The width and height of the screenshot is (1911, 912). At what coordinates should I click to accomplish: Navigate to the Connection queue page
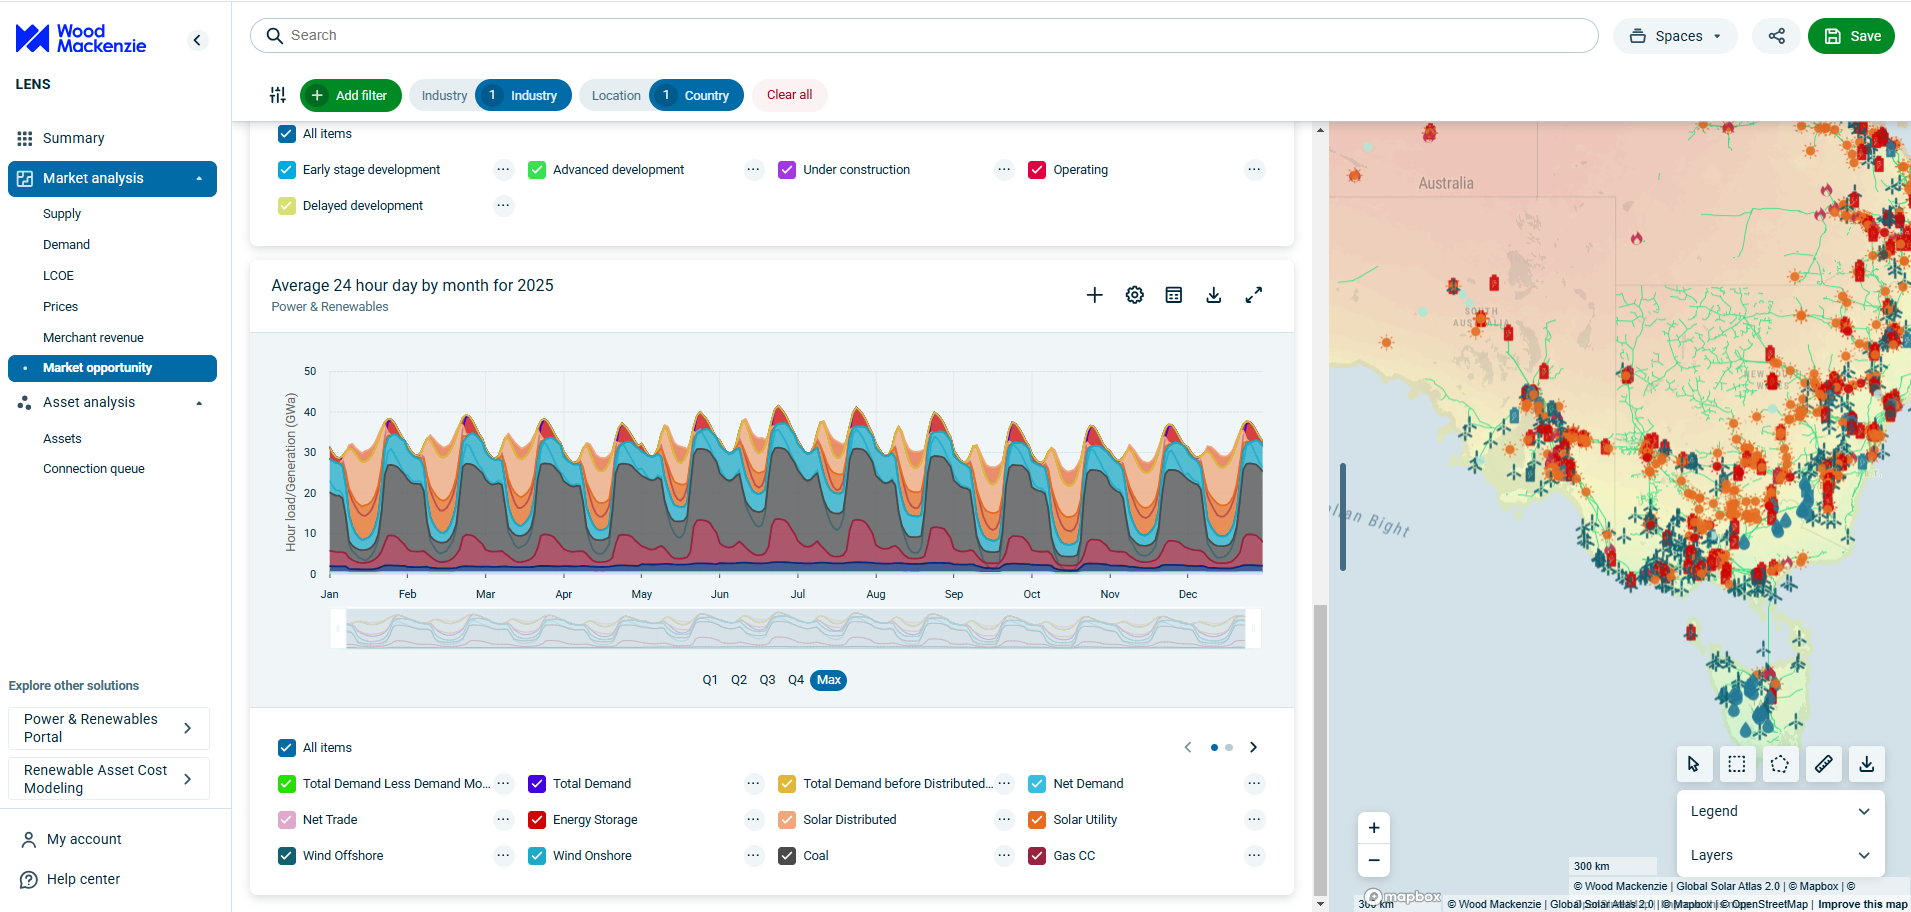click(93, 468)
